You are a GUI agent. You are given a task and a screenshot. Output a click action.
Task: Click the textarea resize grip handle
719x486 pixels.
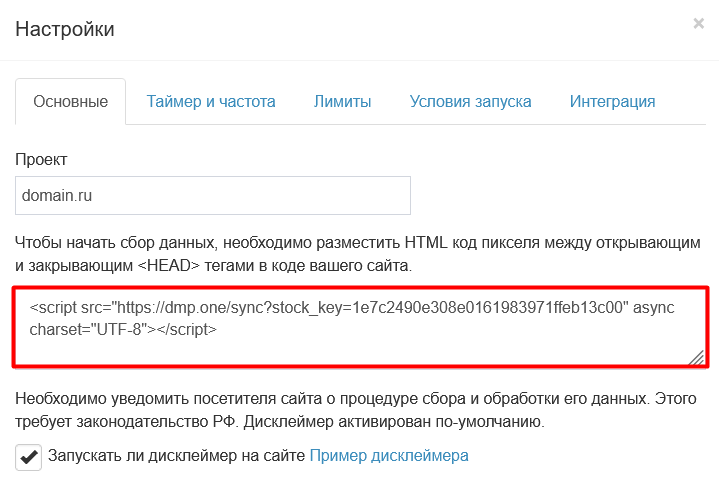697,357
